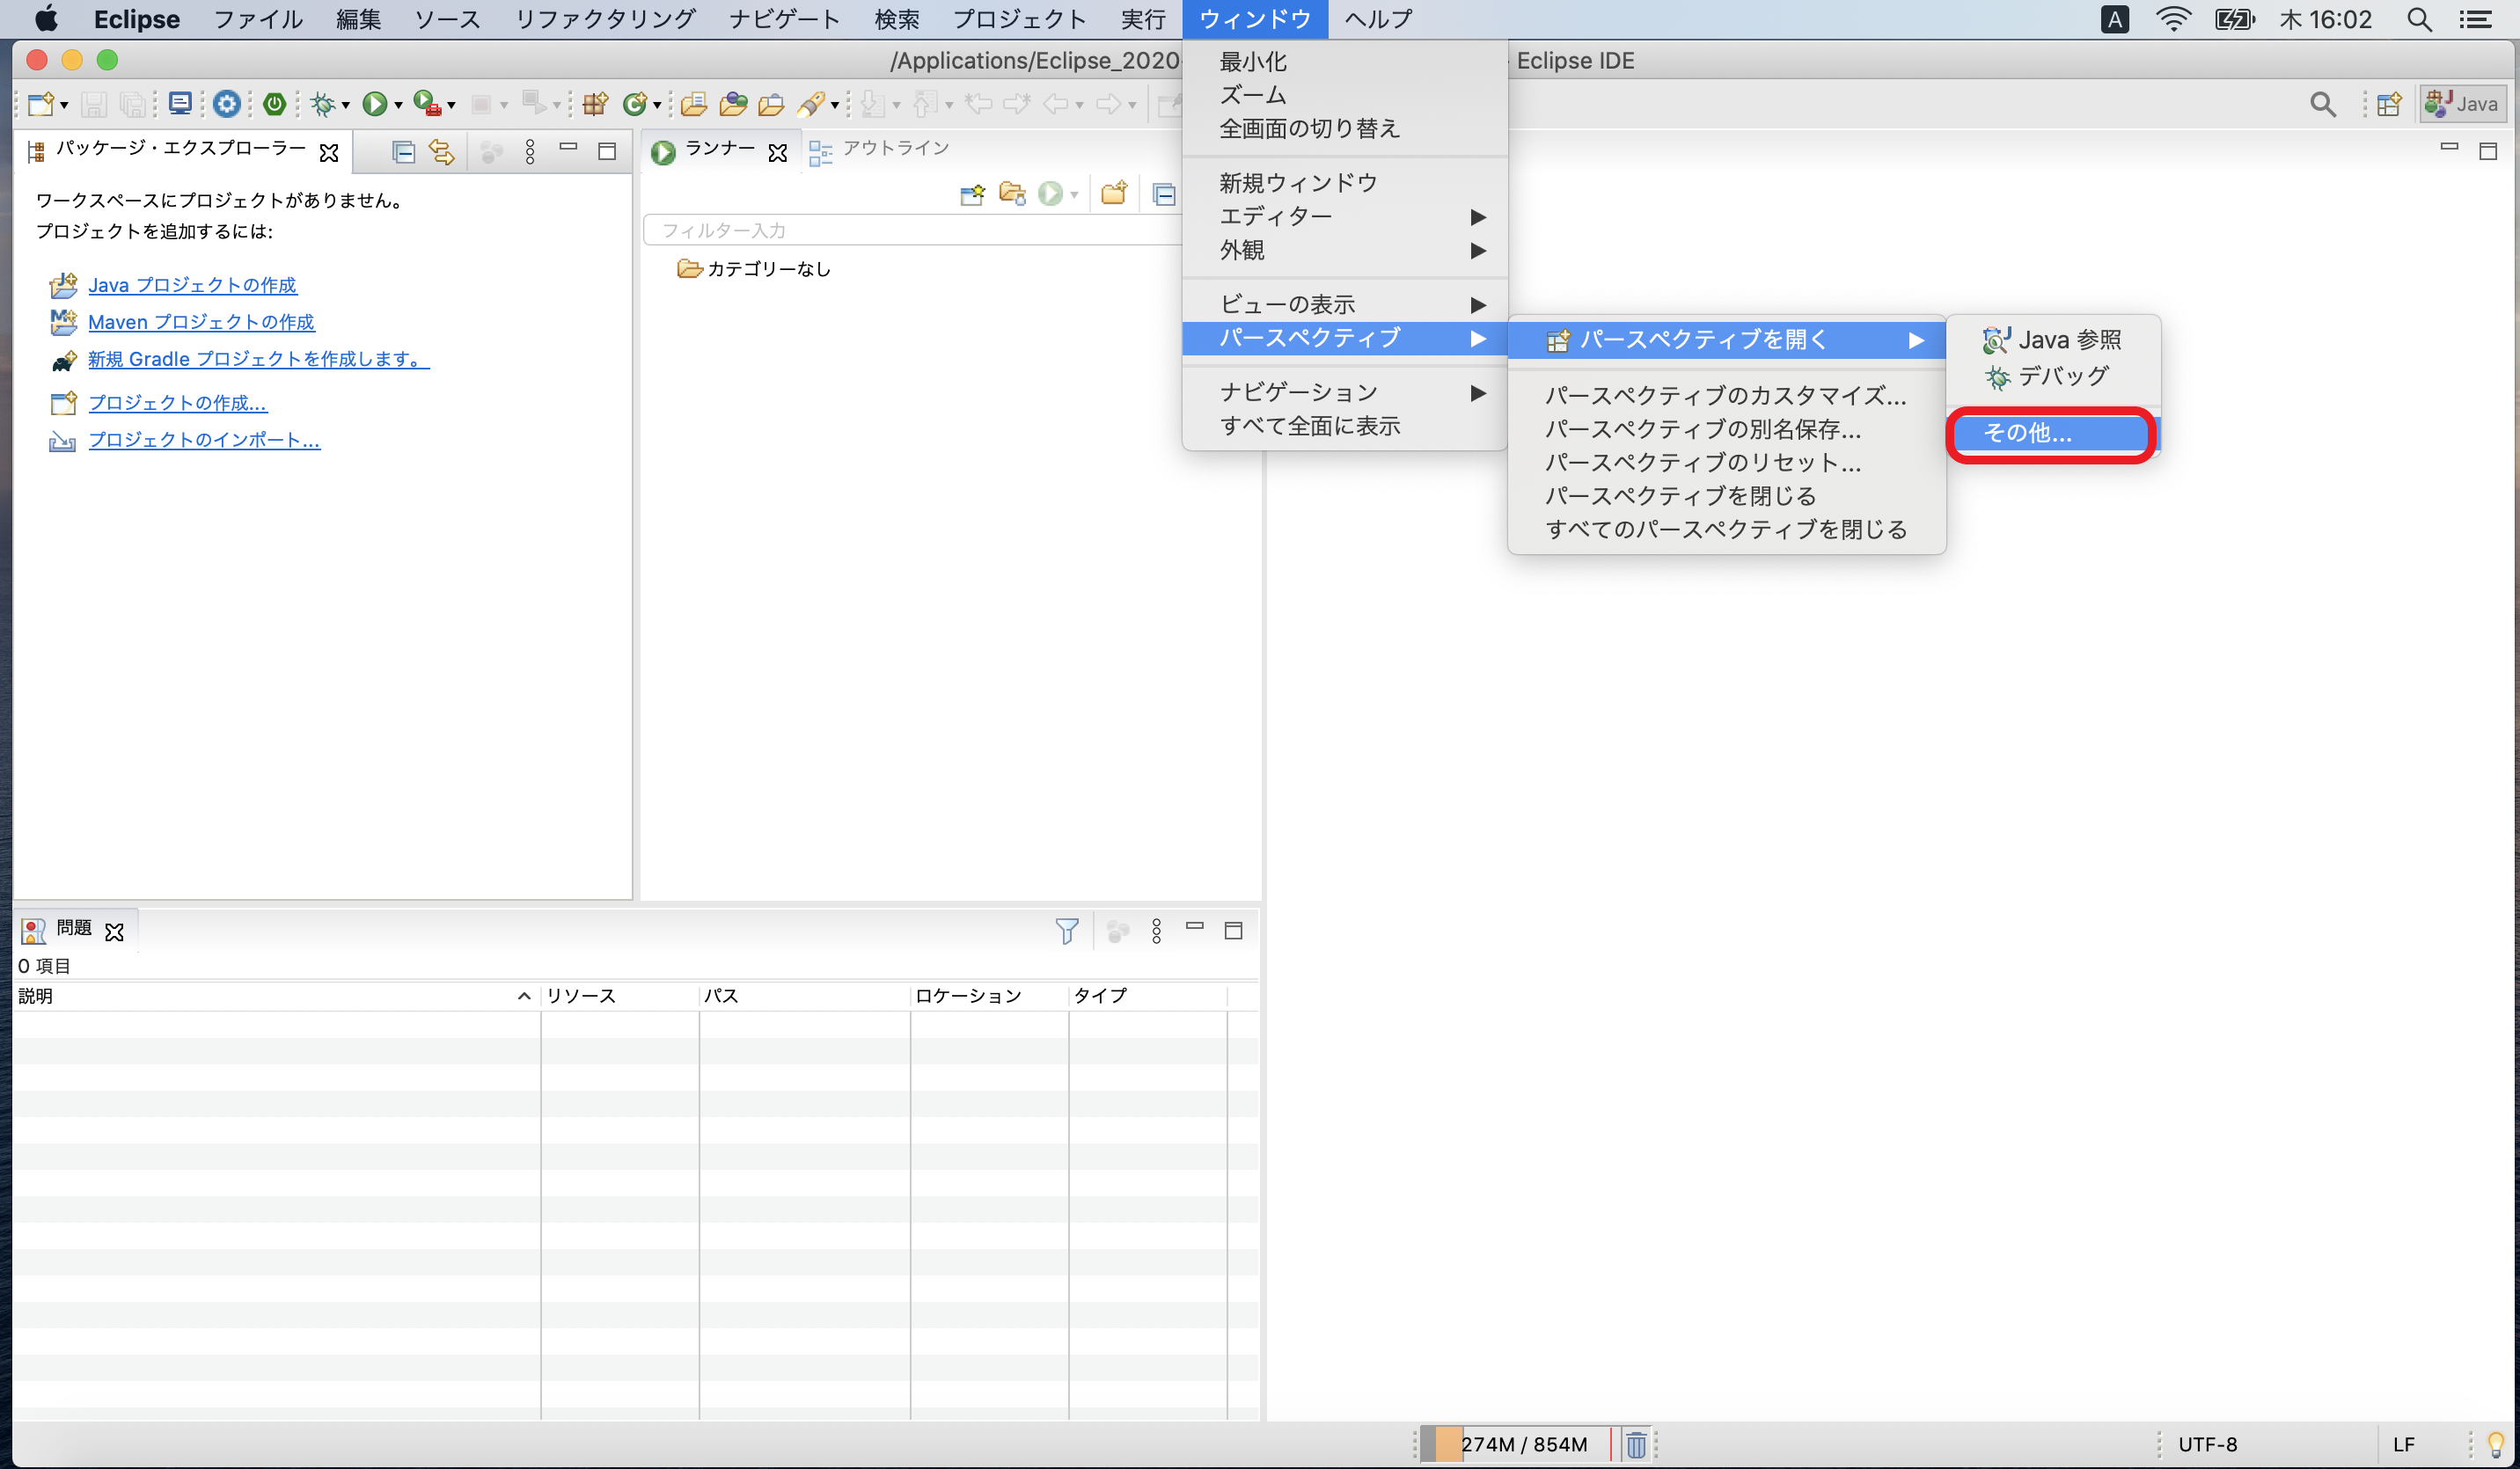Screen dimensions: 2520x1469
Task: Select the カテゴリーなし folder row
Action: (755, 269)
